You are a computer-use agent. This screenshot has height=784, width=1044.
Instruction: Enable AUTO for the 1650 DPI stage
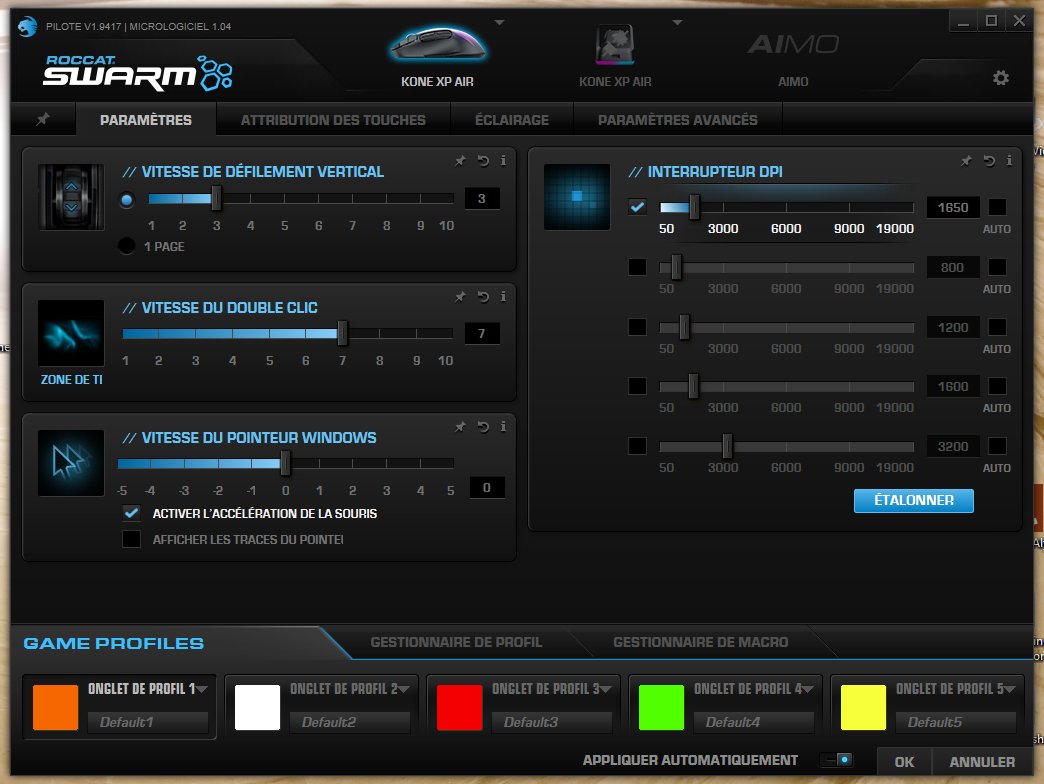tap(995, 207)
